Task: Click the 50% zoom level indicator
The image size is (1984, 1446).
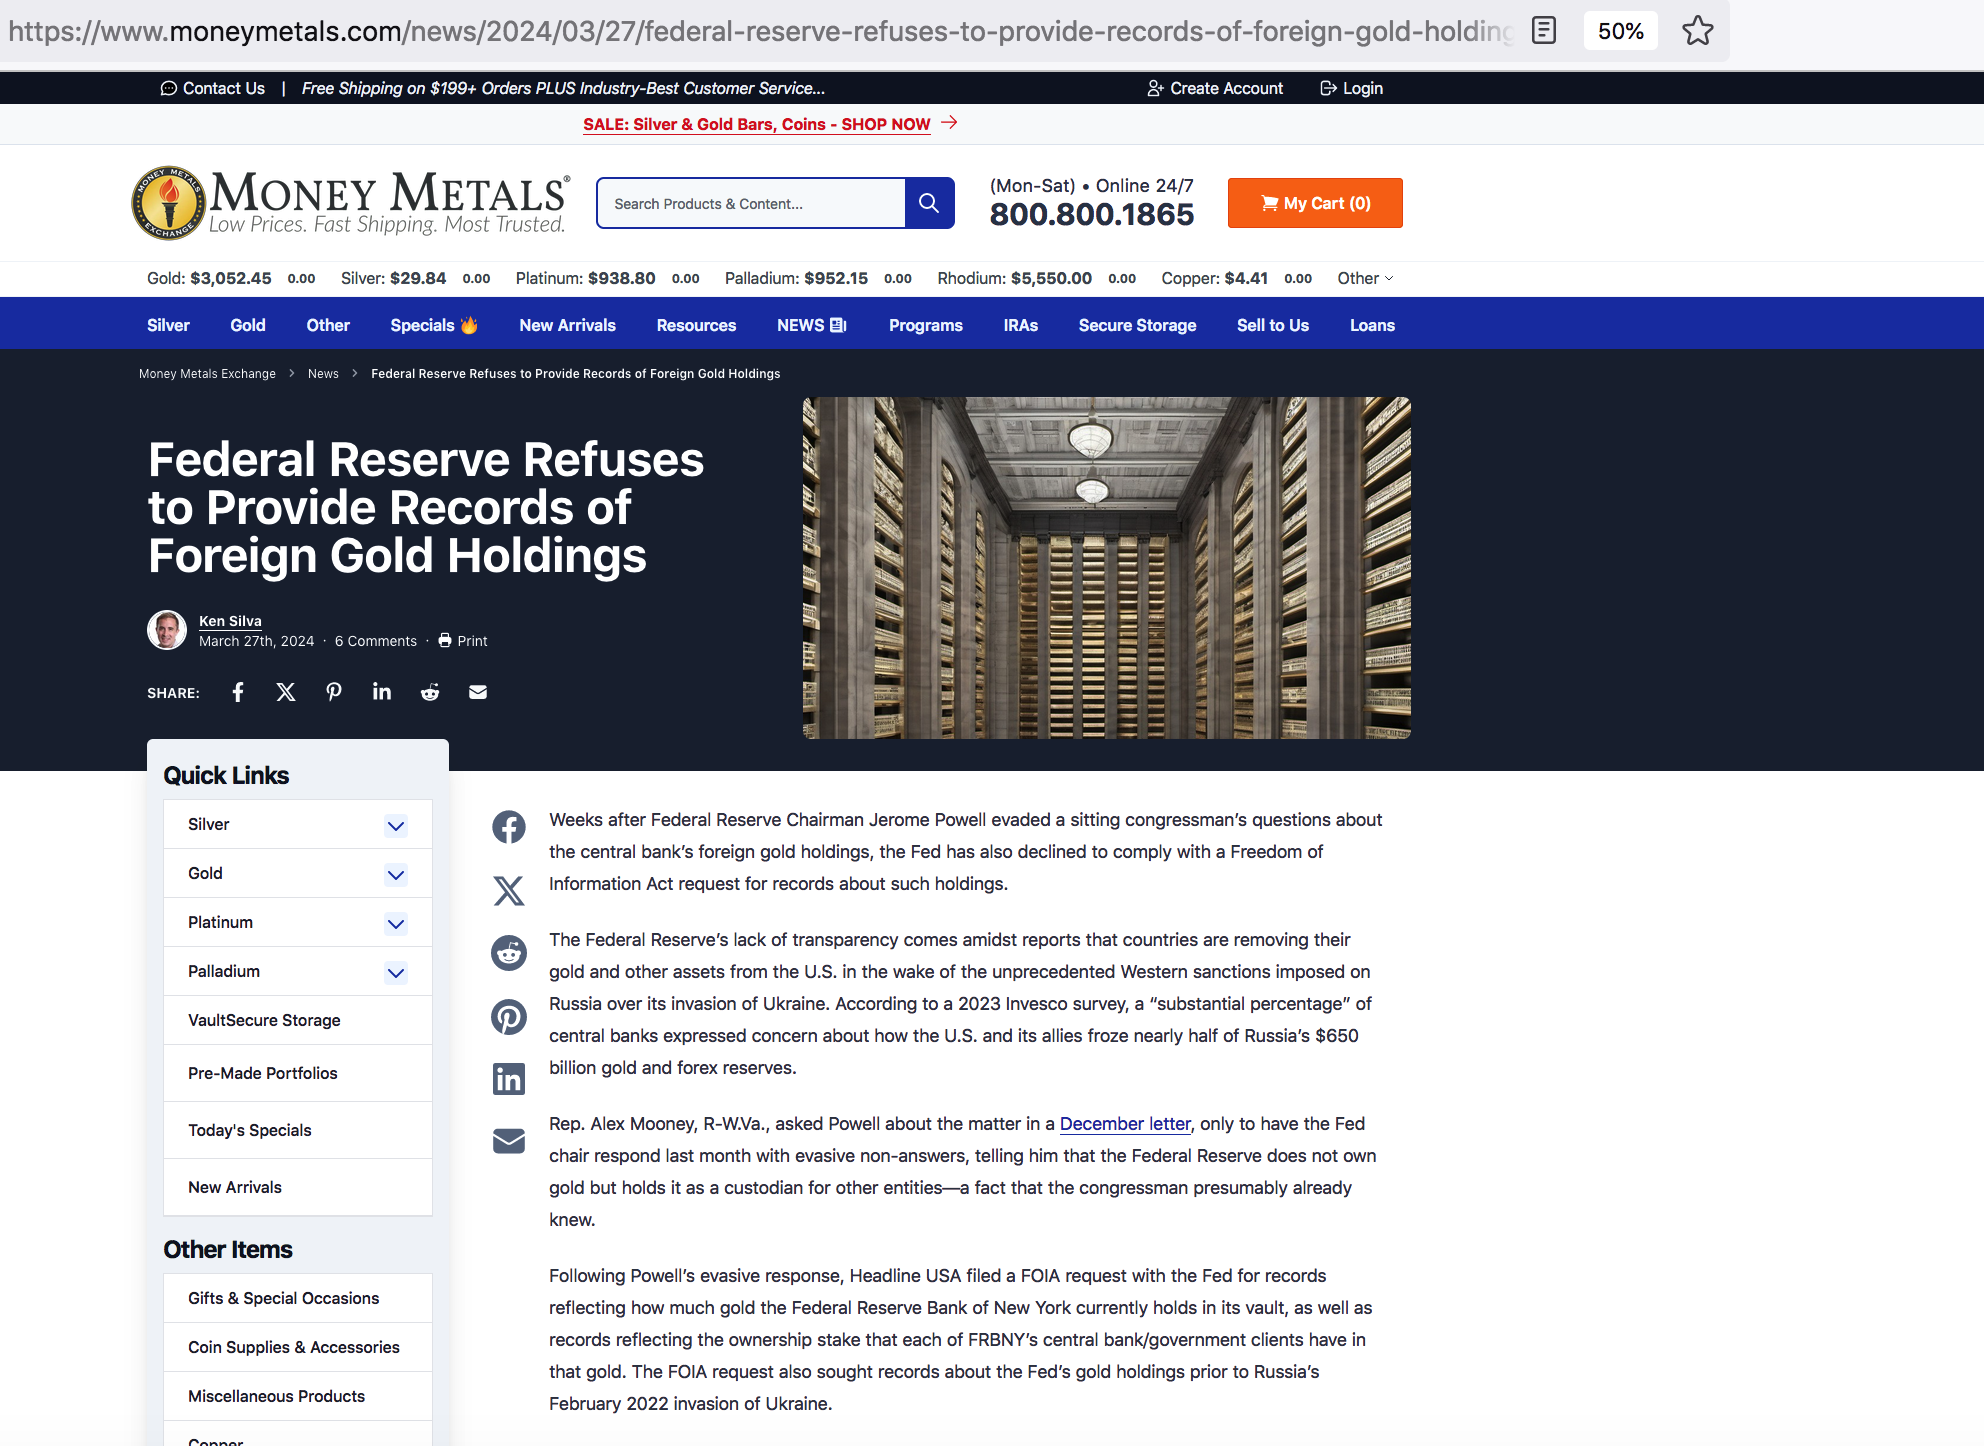Action: 1620,31
